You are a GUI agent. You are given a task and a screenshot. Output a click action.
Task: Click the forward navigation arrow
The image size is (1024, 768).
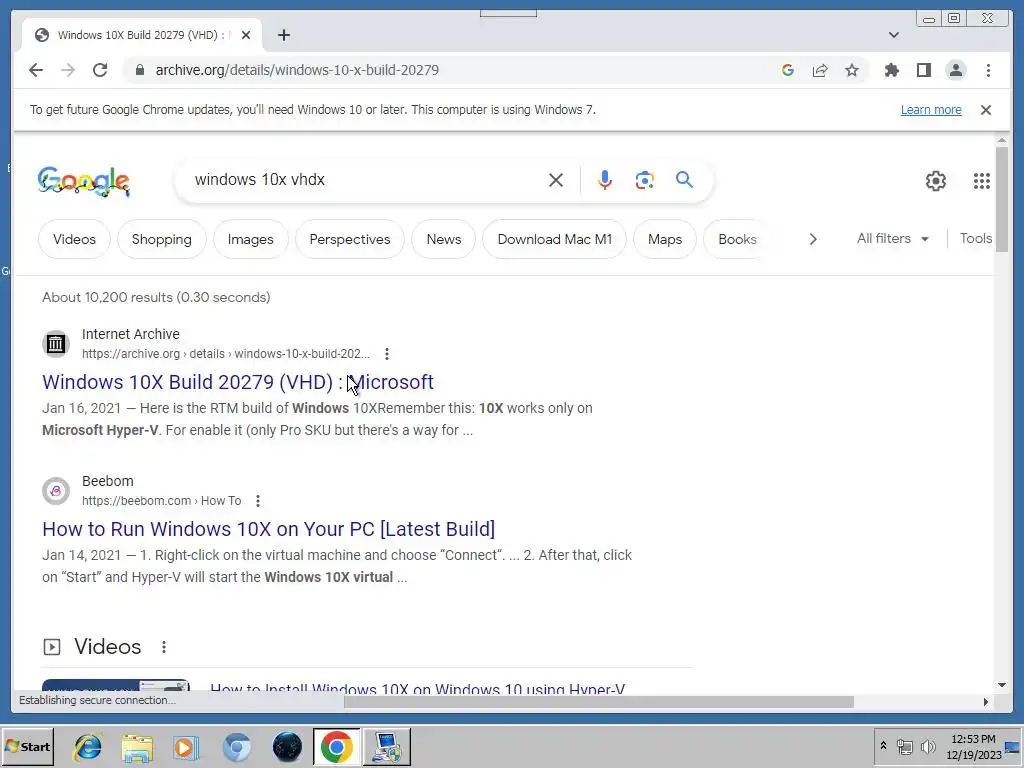pyautogui.click(x=68, y=70)
